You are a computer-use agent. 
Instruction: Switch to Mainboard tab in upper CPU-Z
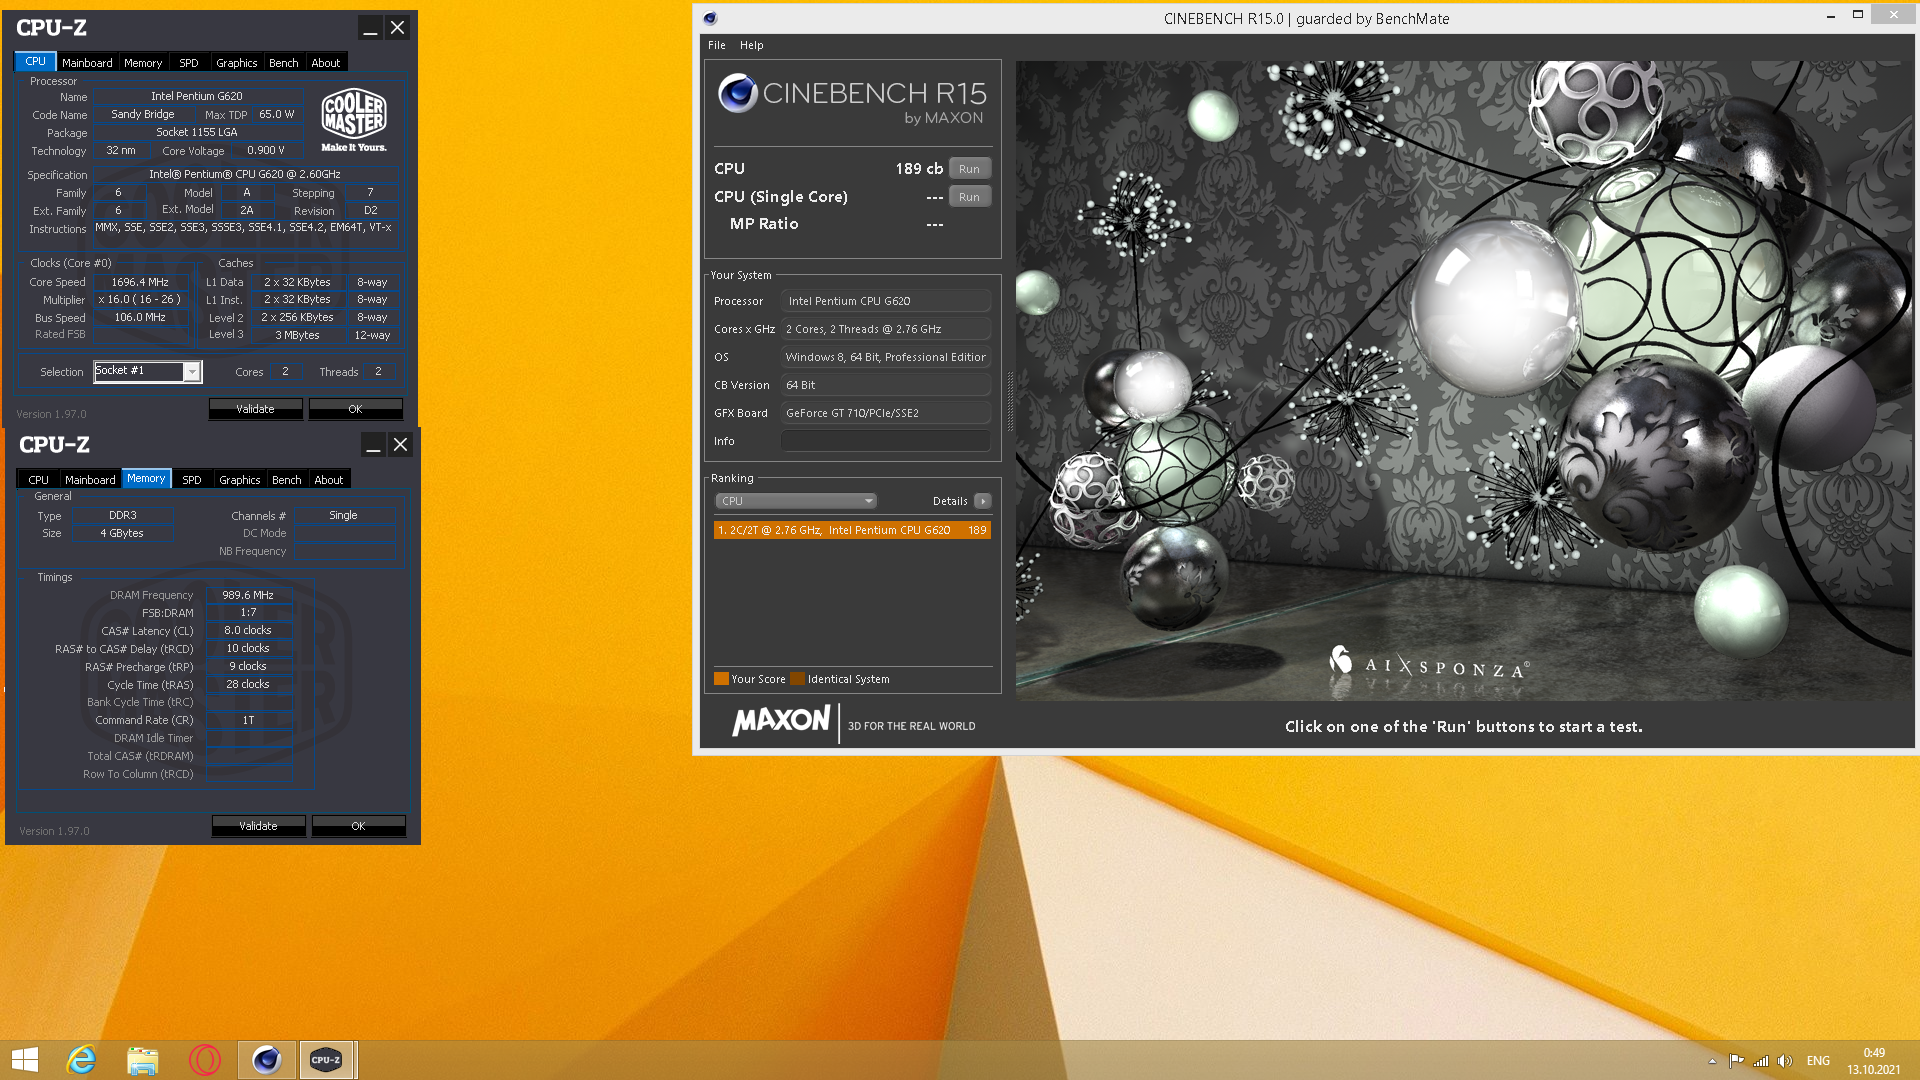pos(87,62)
